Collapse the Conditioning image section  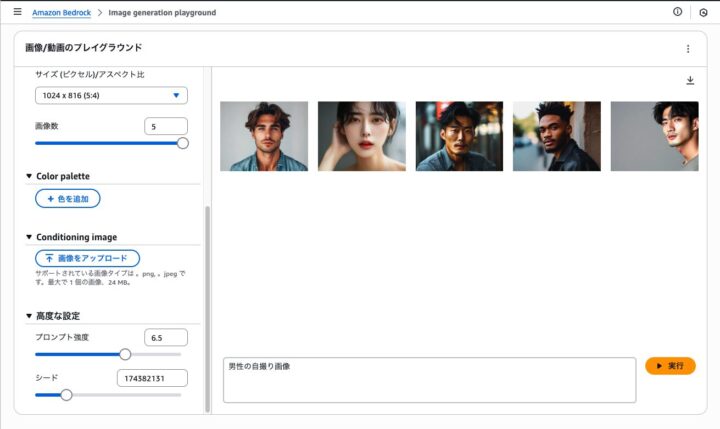[29, 237]
